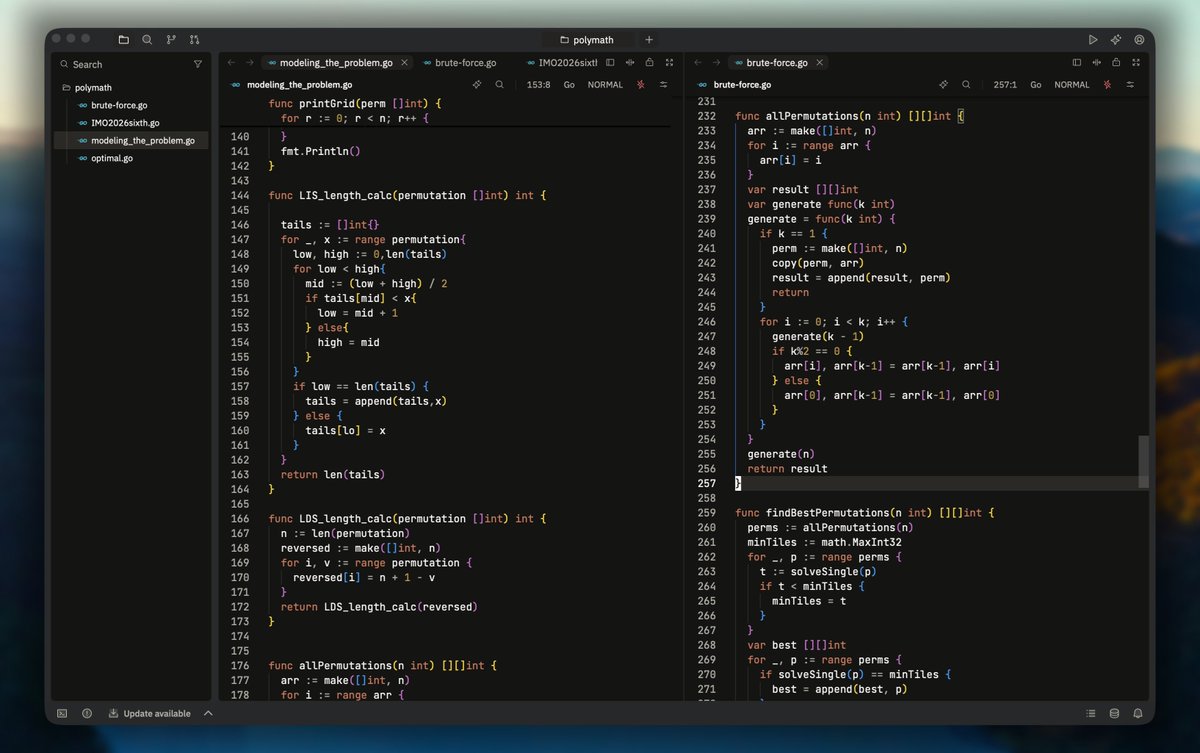
Task: Open diagnostics info icon in status bar
Action: (87, 713)
